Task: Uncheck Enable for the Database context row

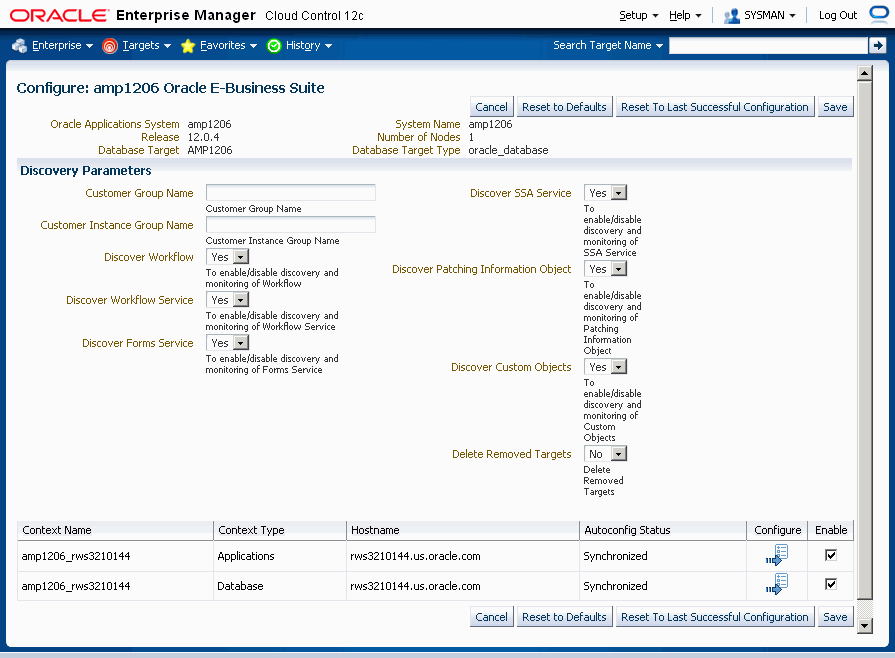Action: tap(831, 584)
